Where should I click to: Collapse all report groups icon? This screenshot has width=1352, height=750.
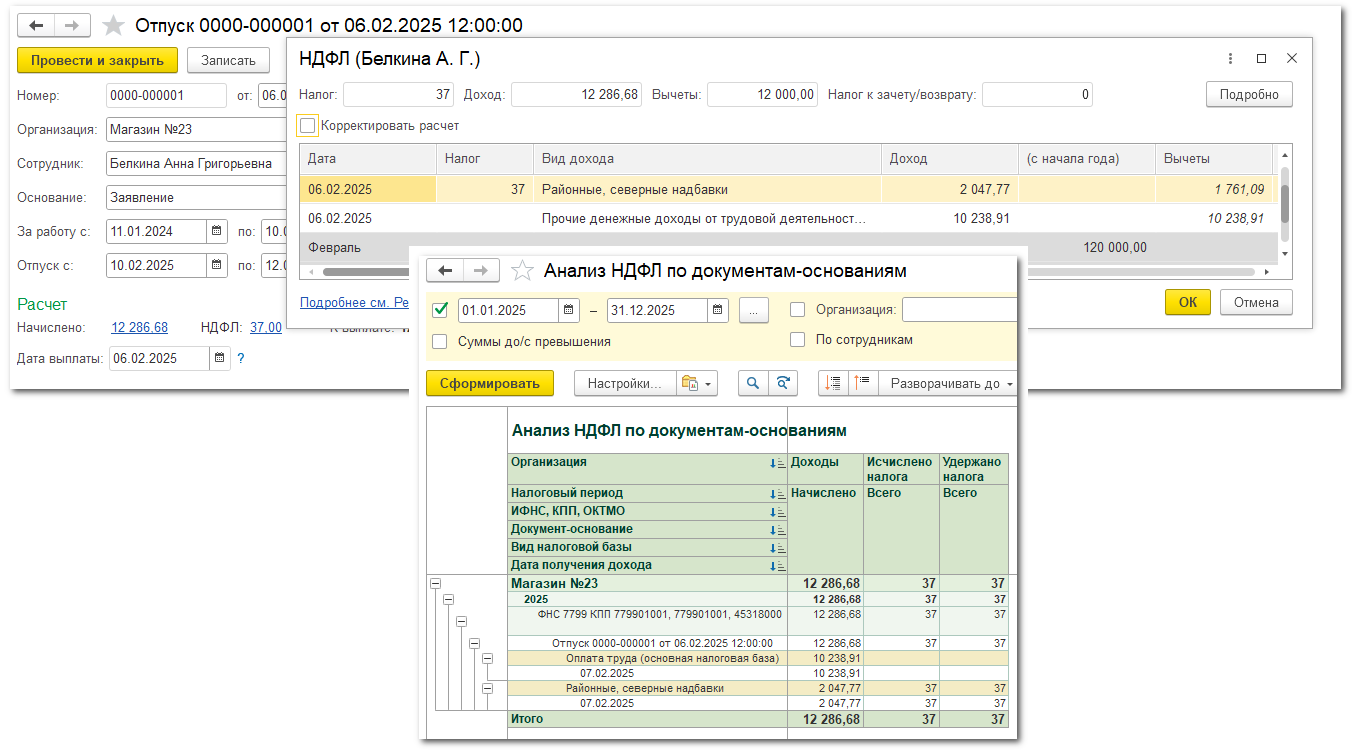[862, 383]
